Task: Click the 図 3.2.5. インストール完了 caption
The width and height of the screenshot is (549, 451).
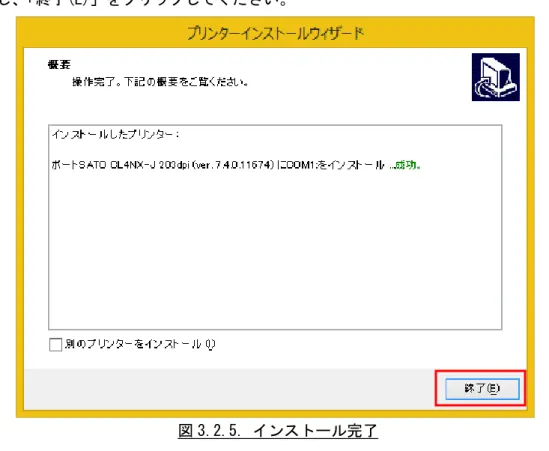Action: 278,431
